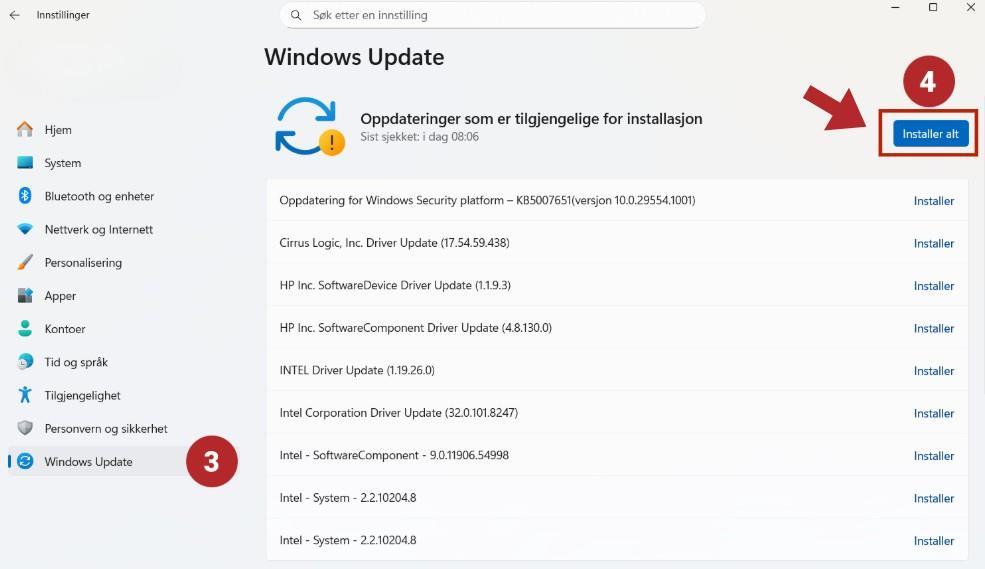Viewport: 985px width, 569px height.
Task: Open System via its monitor icon
Action: pos(25,163)
